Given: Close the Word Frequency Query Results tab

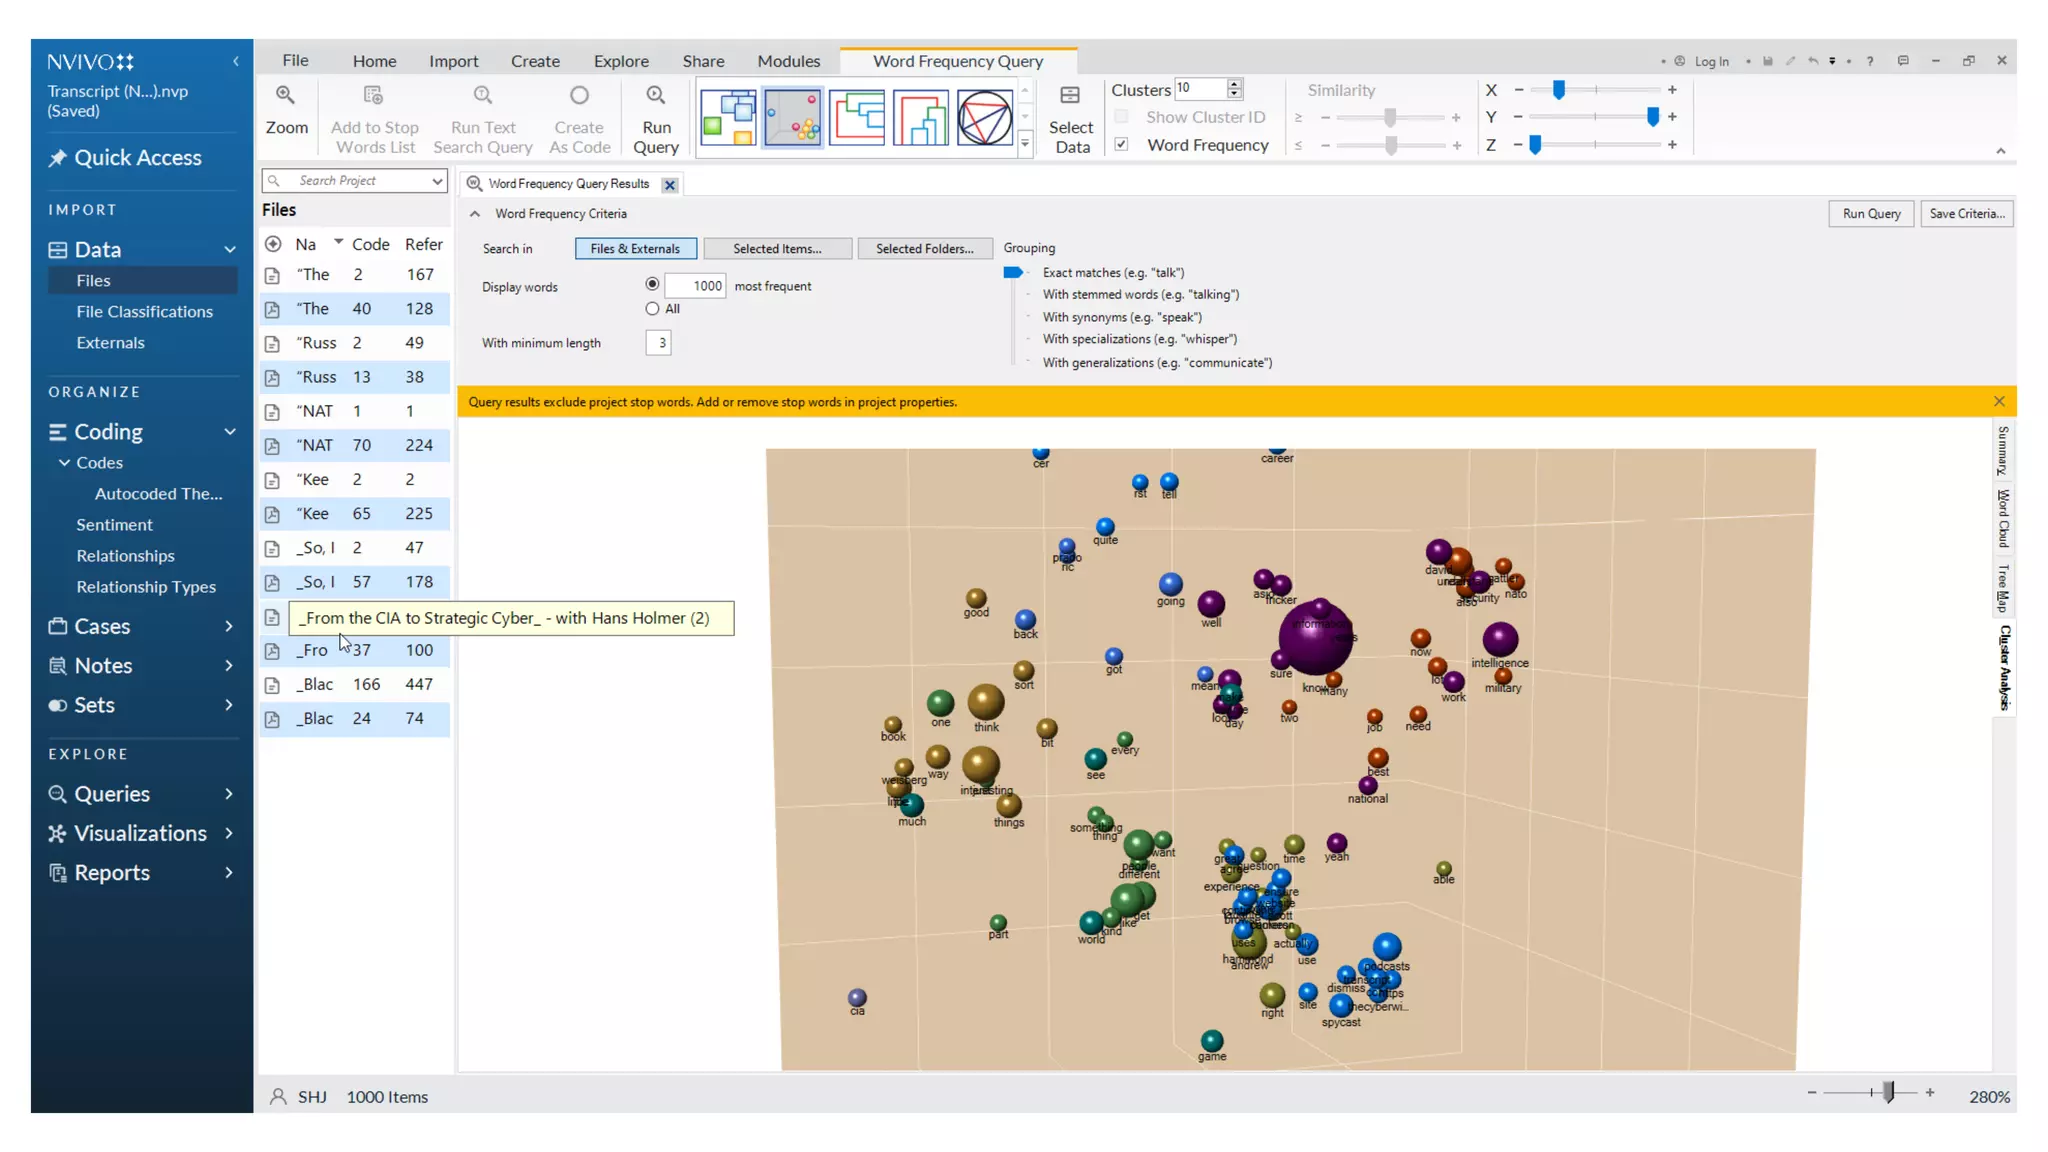Looking at the screenshot, I should point(670,185).
